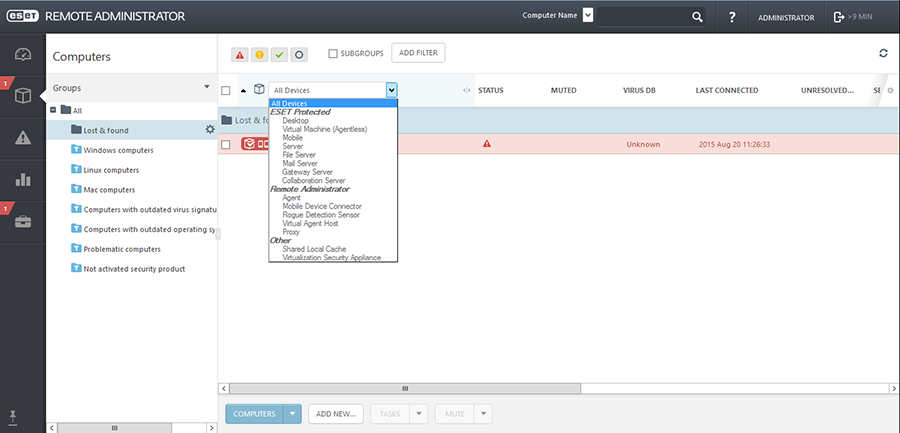Open the Computer Name search type dropdown

(x=588, y=16)
